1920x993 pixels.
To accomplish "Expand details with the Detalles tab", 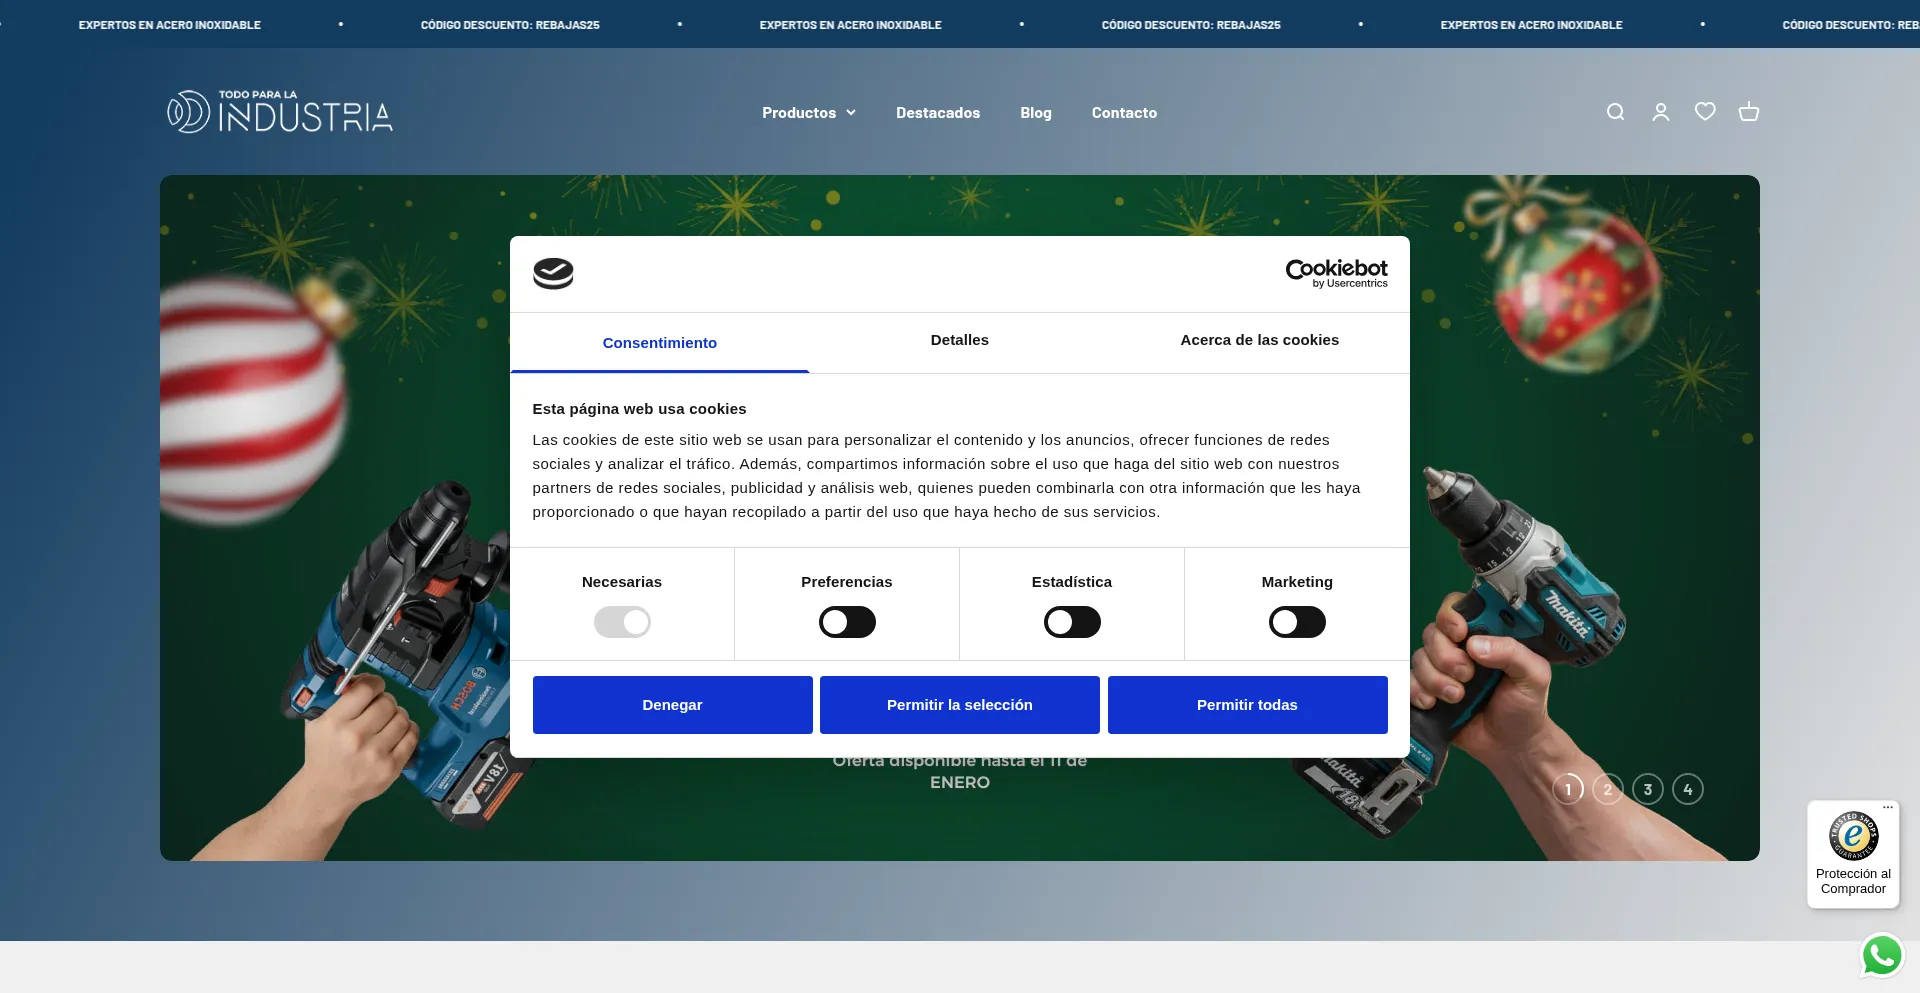I will pyautogui.click(x=959, y=341).
